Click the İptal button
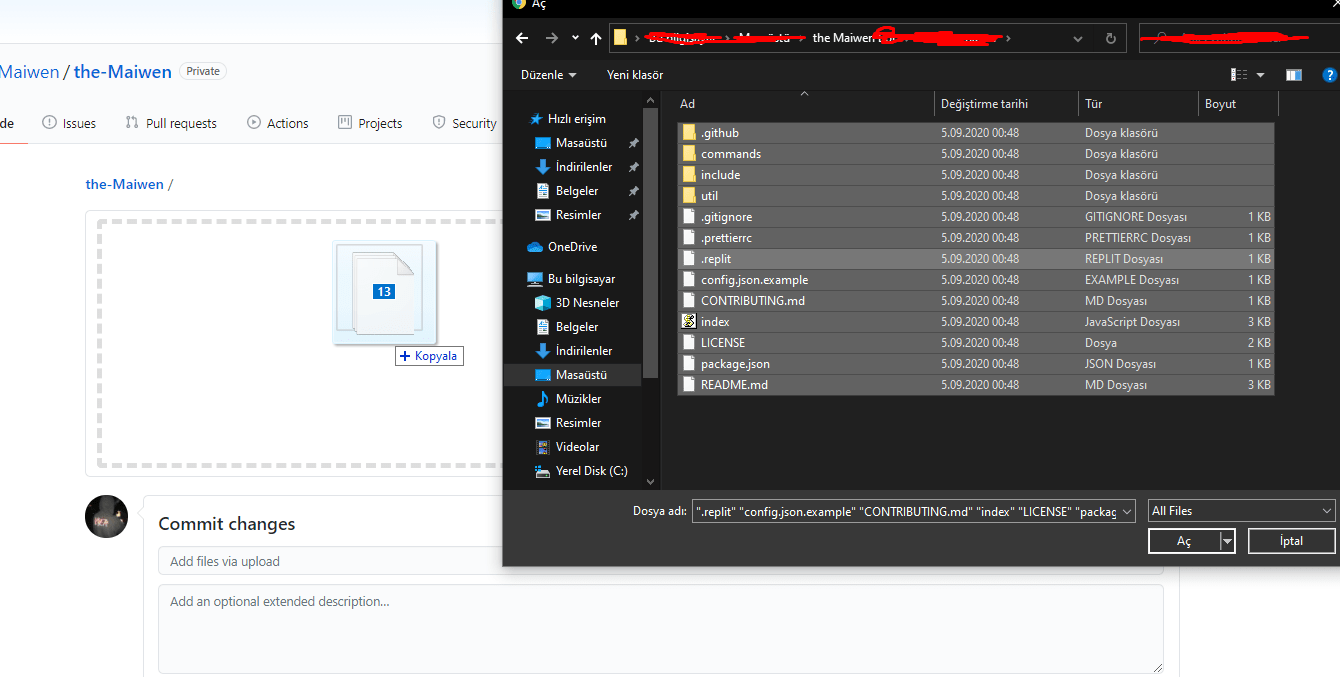 (x=1291, y=541)
